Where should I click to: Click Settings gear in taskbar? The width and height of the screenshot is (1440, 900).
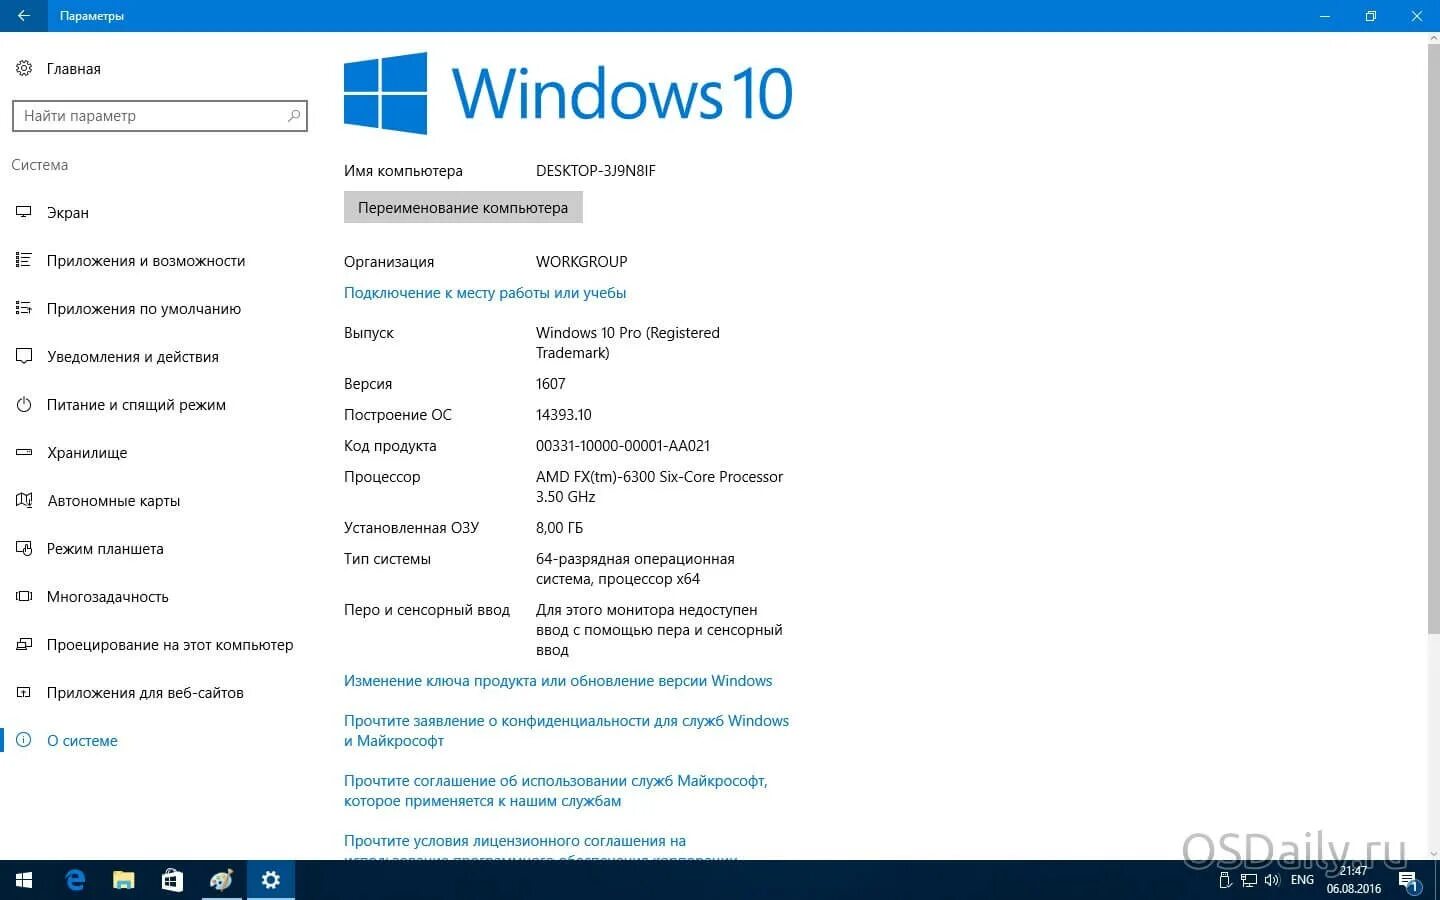tap(270, 880)
